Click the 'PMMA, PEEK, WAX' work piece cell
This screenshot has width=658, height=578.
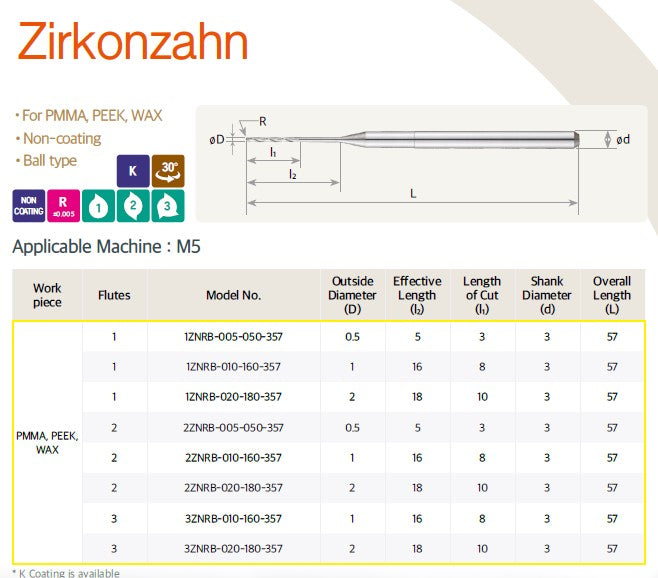tap(47, 442)
